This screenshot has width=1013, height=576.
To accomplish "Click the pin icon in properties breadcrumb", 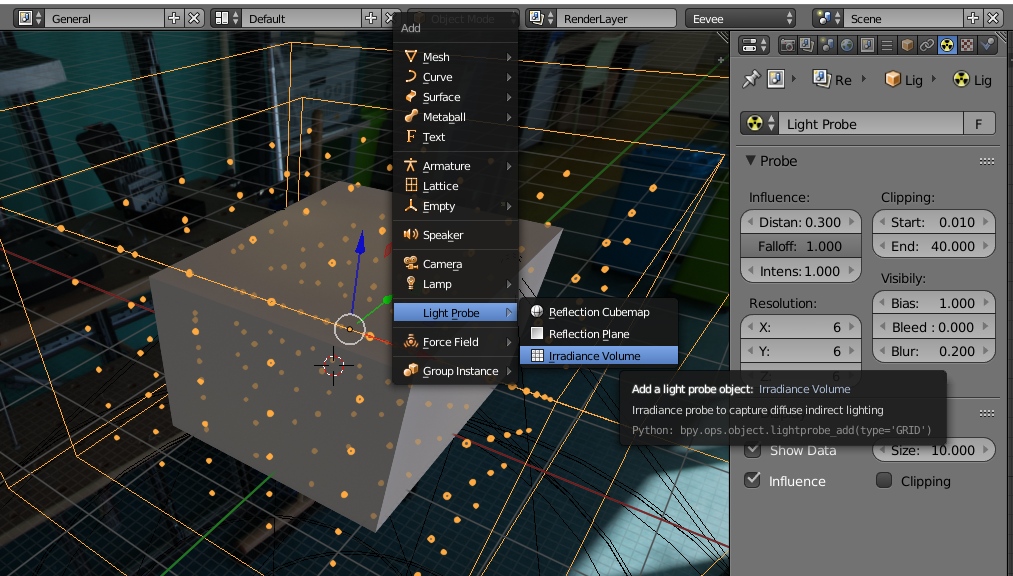I will point(749,79).
